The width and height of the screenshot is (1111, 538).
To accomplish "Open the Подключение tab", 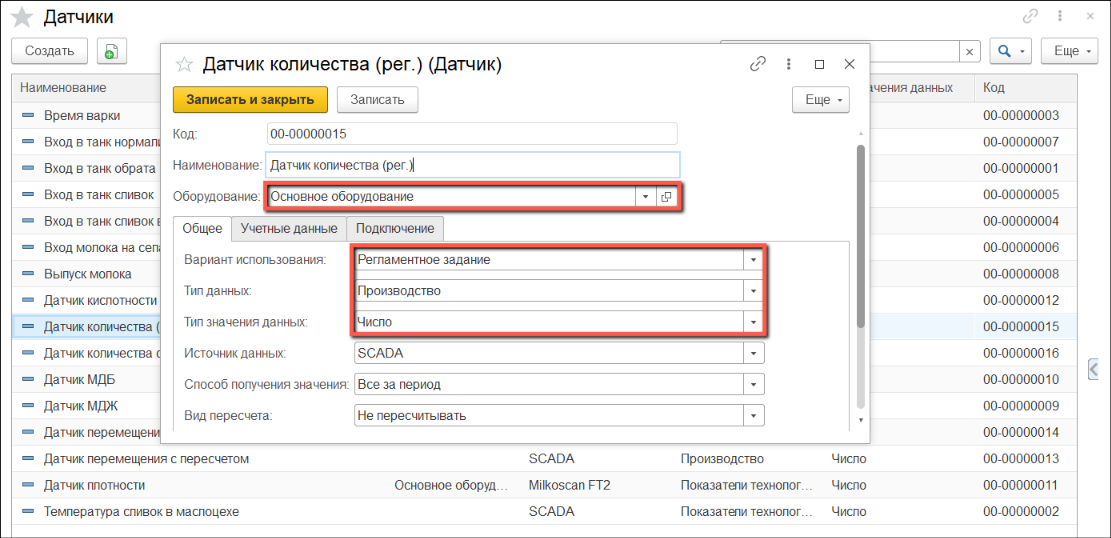I will [x=395, y=229].
